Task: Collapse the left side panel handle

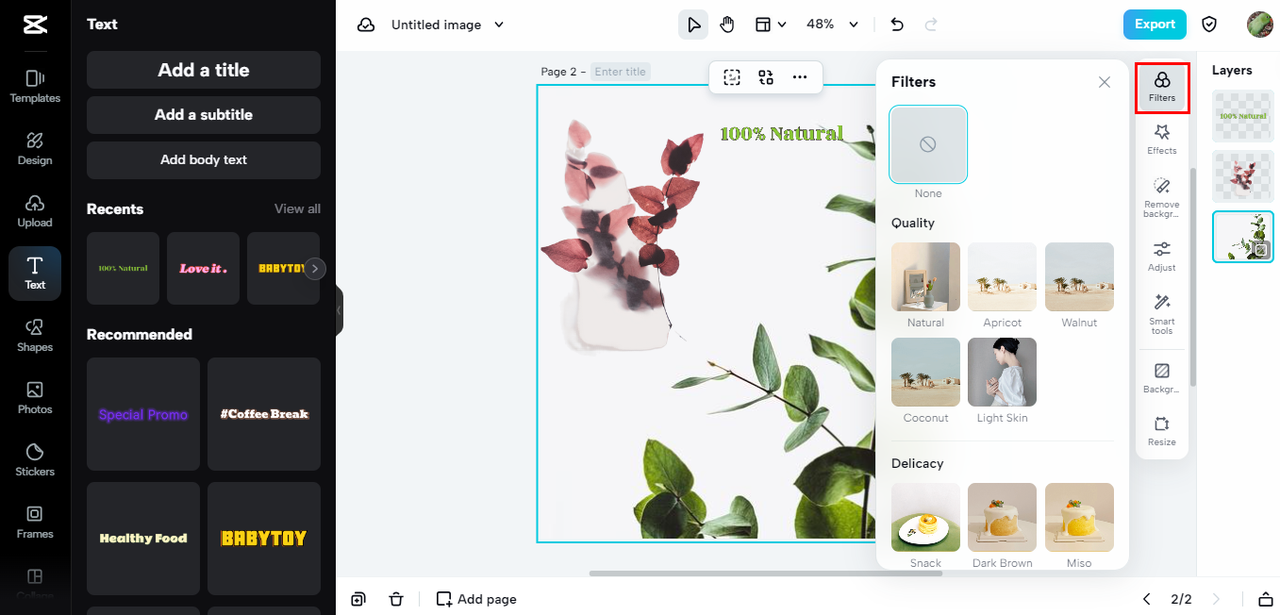Action: point(339,310)
